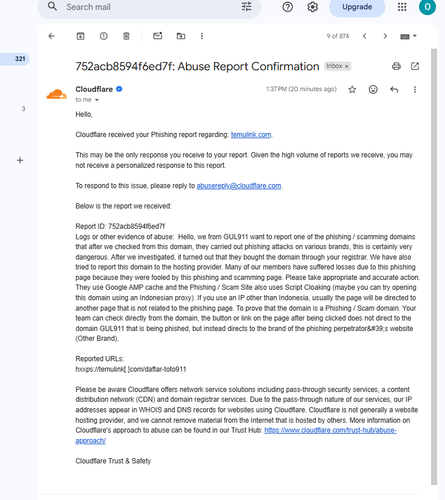Click the '9 of 874' counter
Image resolution: width=445 pixels, height=500 pixels.
338,36
